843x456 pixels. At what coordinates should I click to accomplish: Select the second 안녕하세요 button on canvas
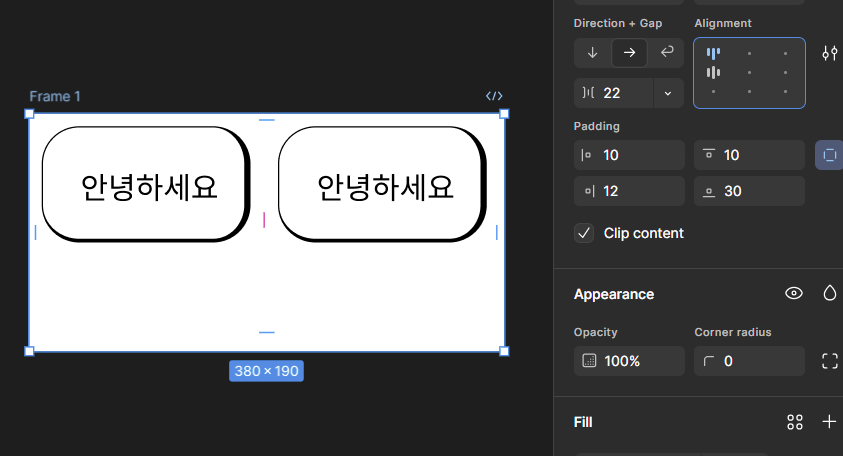[382, 184]
